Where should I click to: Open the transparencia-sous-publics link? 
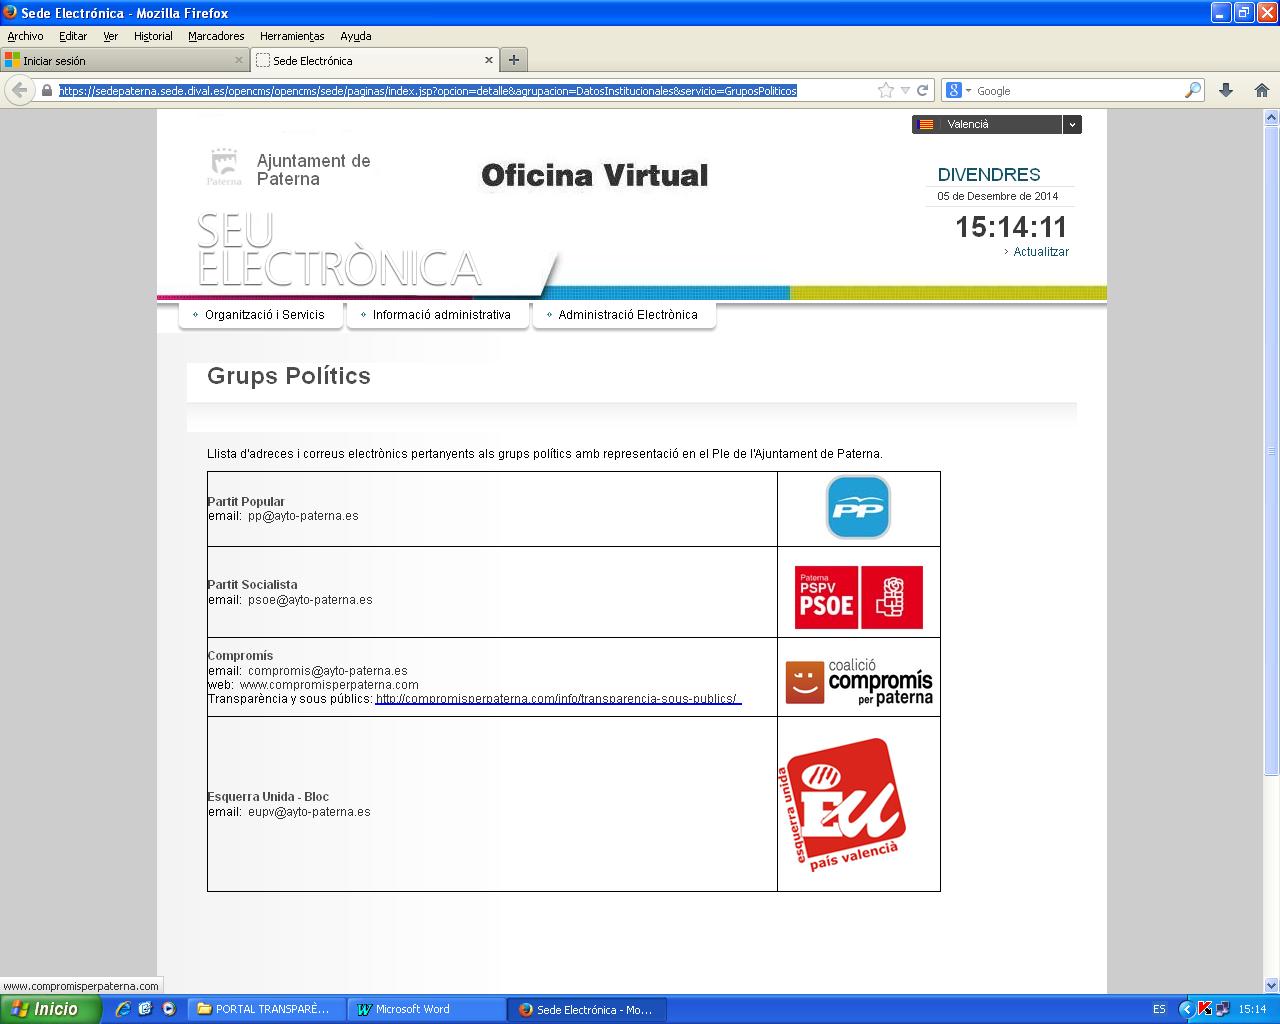click(558, 699)
